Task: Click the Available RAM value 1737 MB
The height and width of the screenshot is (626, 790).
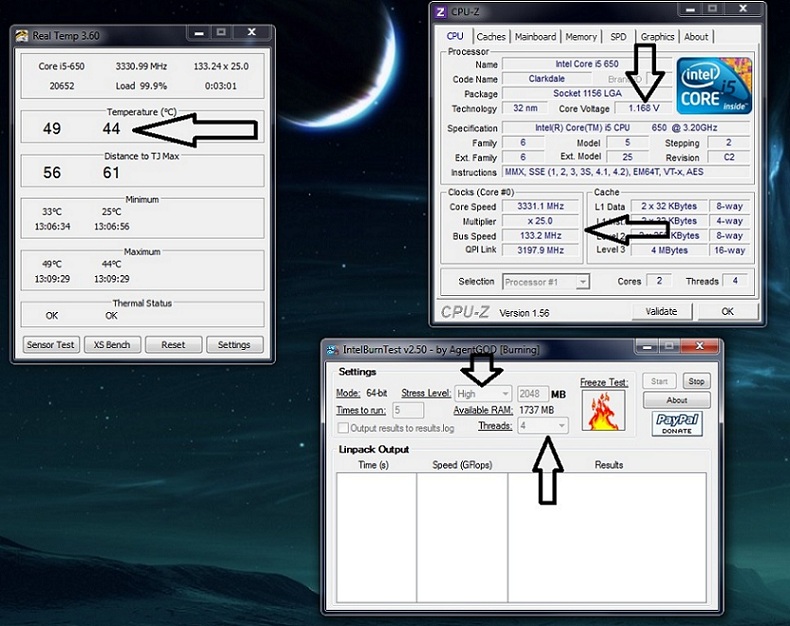Action: (x=537, y=410)
